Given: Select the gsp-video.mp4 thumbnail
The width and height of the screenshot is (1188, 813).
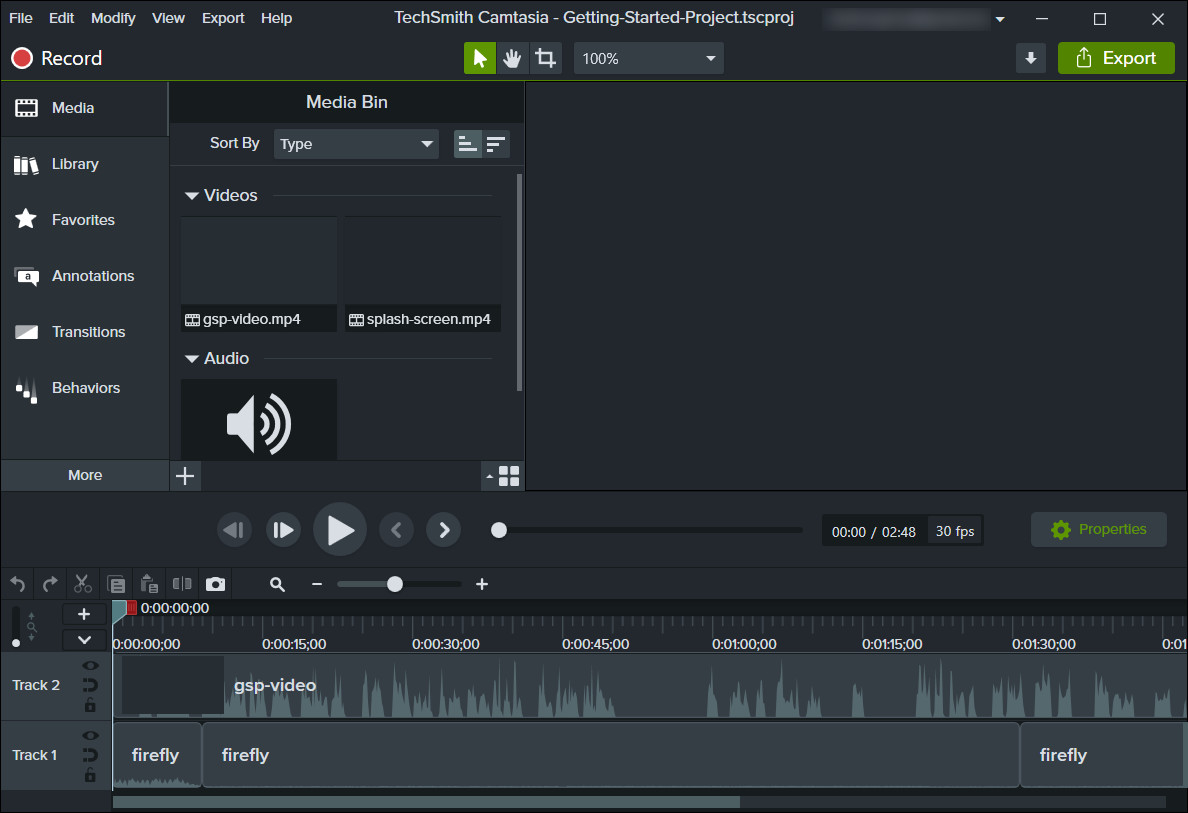Looking at the screenshot, I should click(259, 274).
